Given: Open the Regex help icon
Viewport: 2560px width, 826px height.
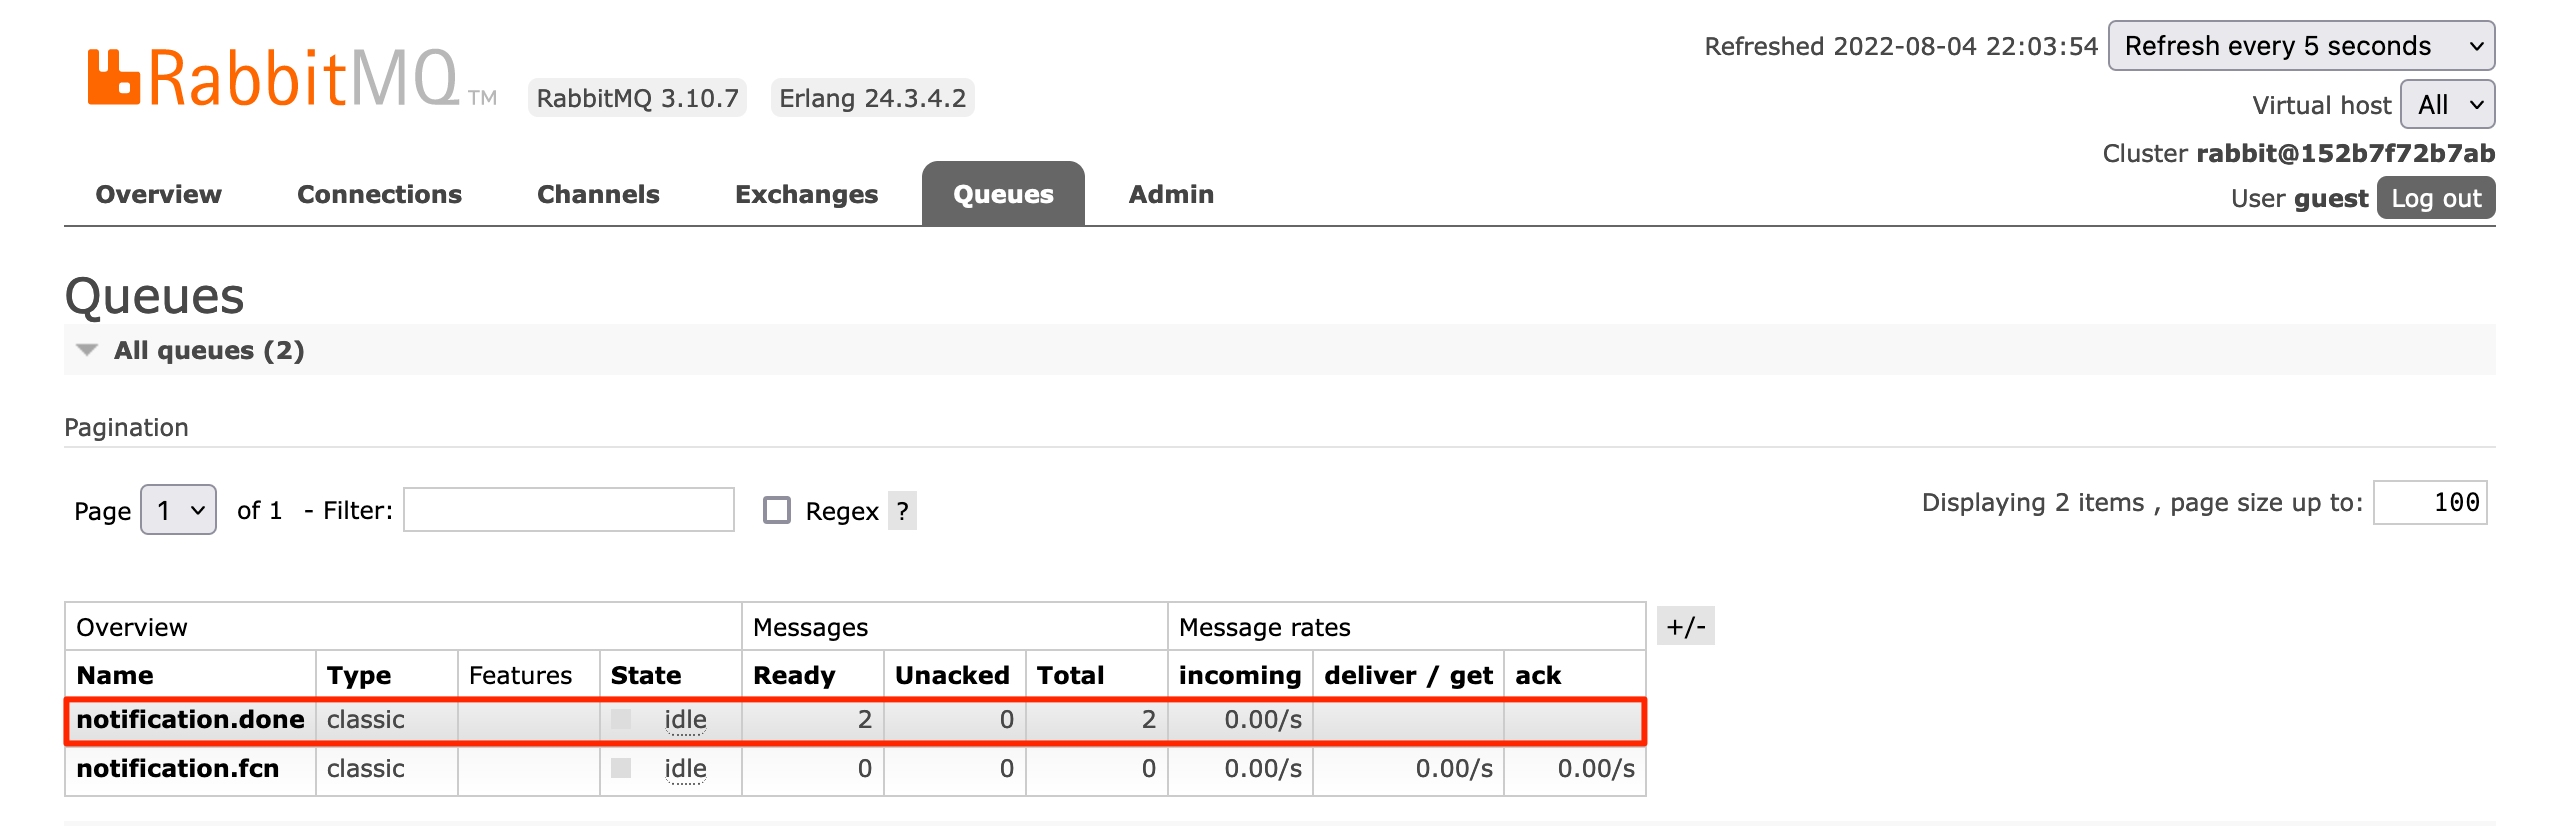Looking at the screenshot, I should (901, 511).
